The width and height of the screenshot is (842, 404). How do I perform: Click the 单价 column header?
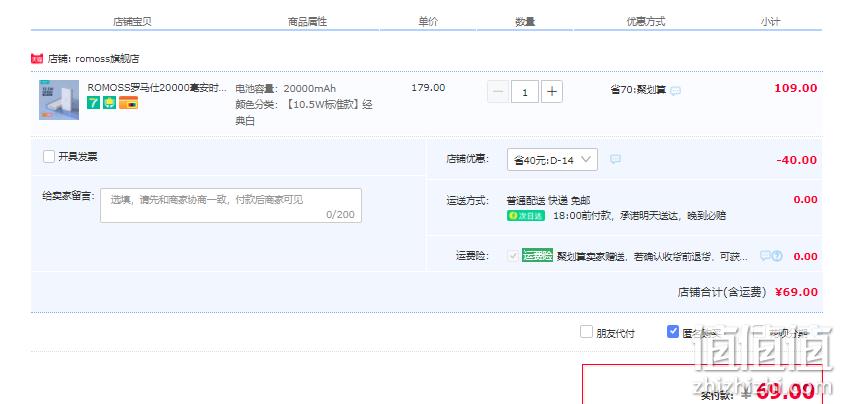[428, 22]
